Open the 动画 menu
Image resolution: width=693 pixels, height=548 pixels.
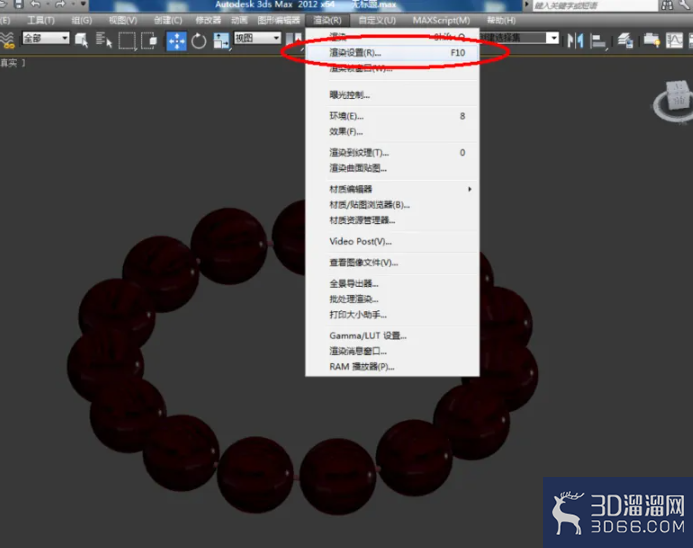pyautogui.click(x=239, y=20)
